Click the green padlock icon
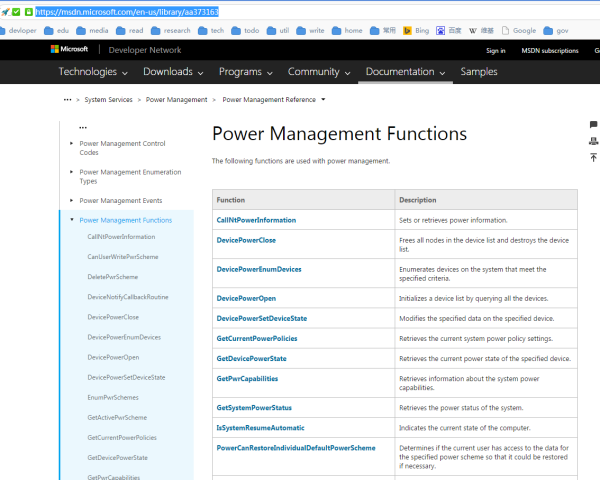 29,12
